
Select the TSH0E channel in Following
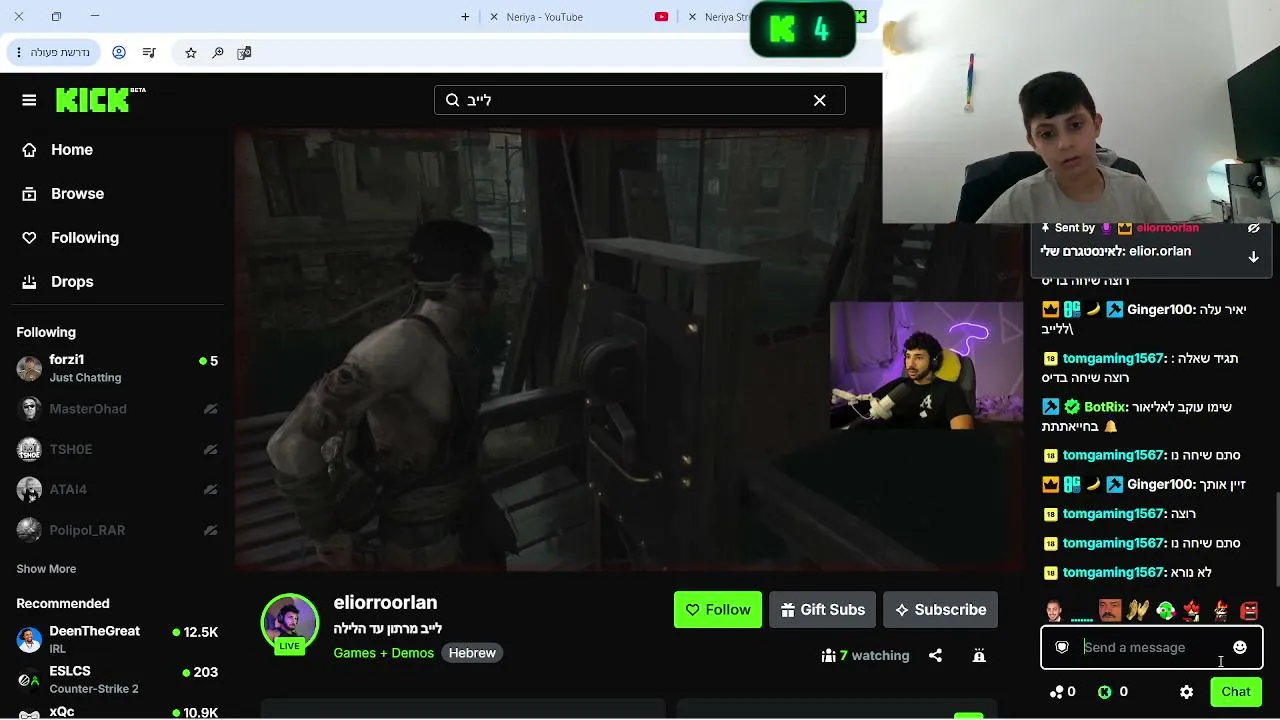[117, 450]
